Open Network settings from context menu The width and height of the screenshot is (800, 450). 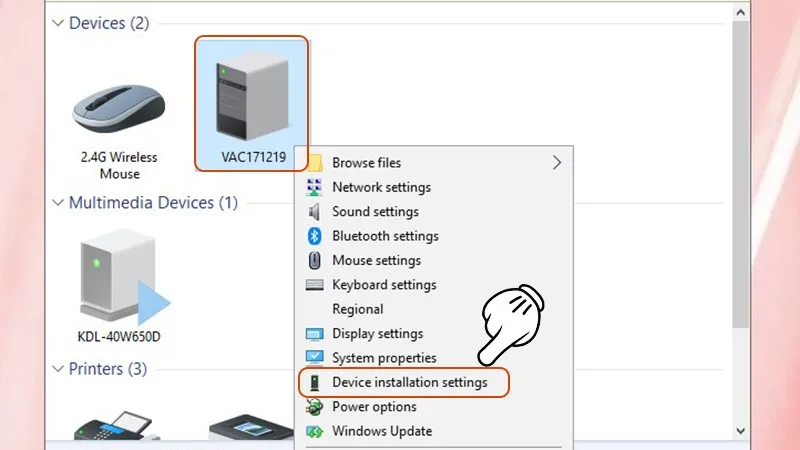381,187
